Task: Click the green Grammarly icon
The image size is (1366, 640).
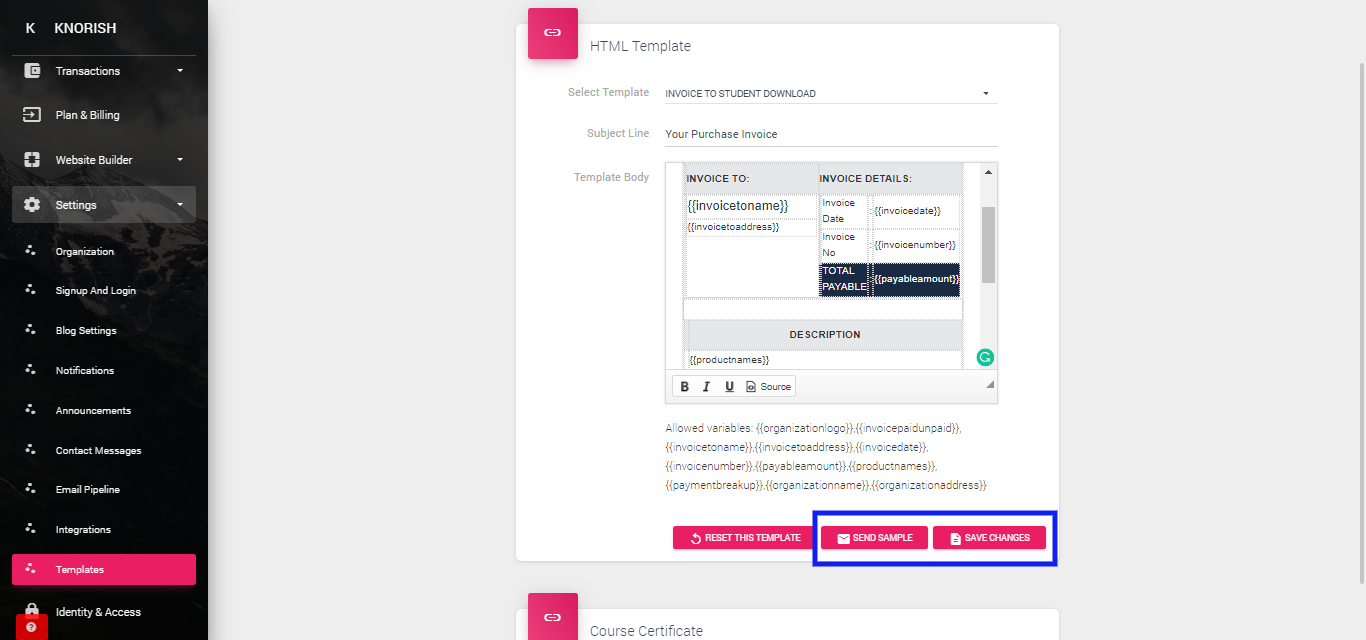Action: point(985,357)
